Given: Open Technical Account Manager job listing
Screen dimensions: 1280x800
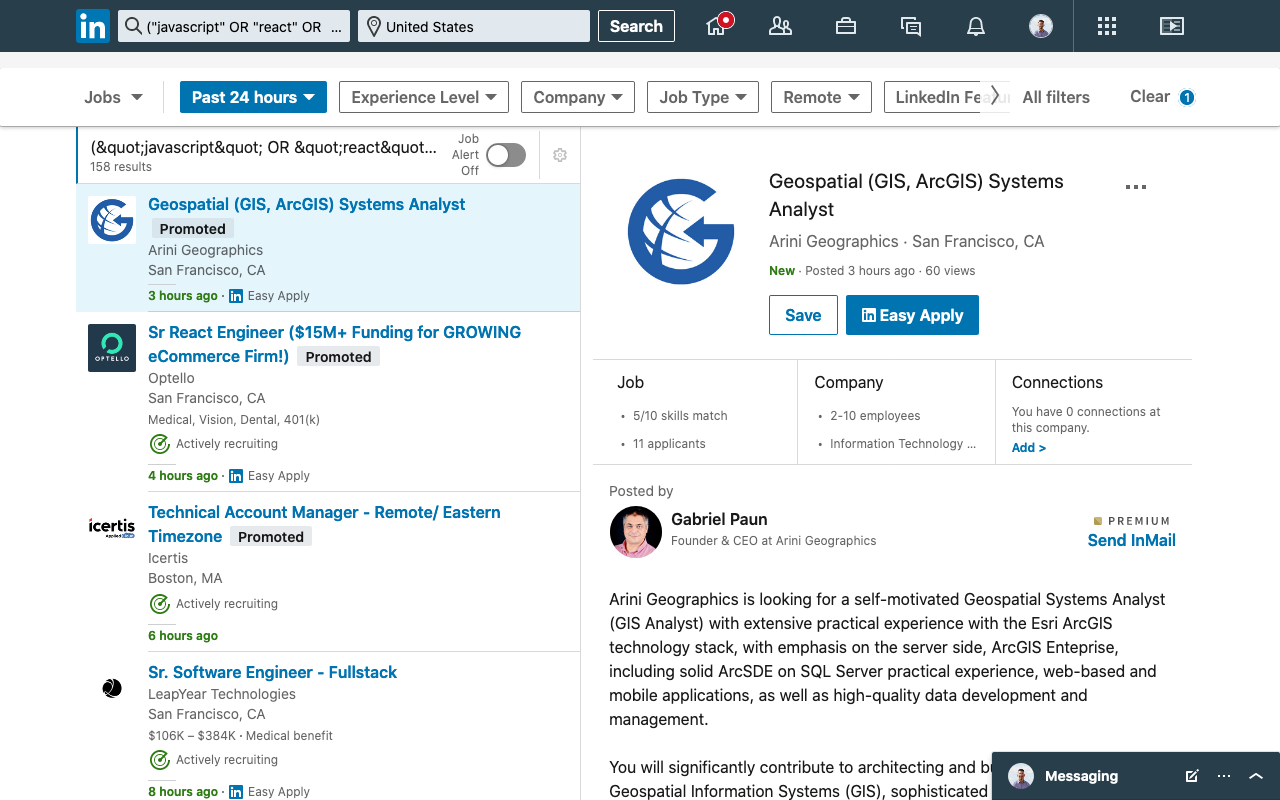Looking at the screenshot, I should 324,524.
